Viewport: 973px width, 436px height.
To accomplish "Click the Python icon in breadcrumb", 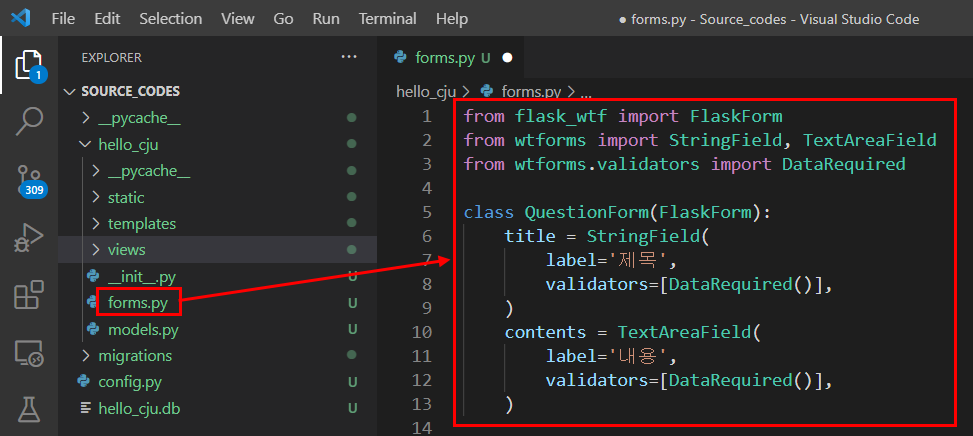I will pyautogui.click(x=487, y=91).
